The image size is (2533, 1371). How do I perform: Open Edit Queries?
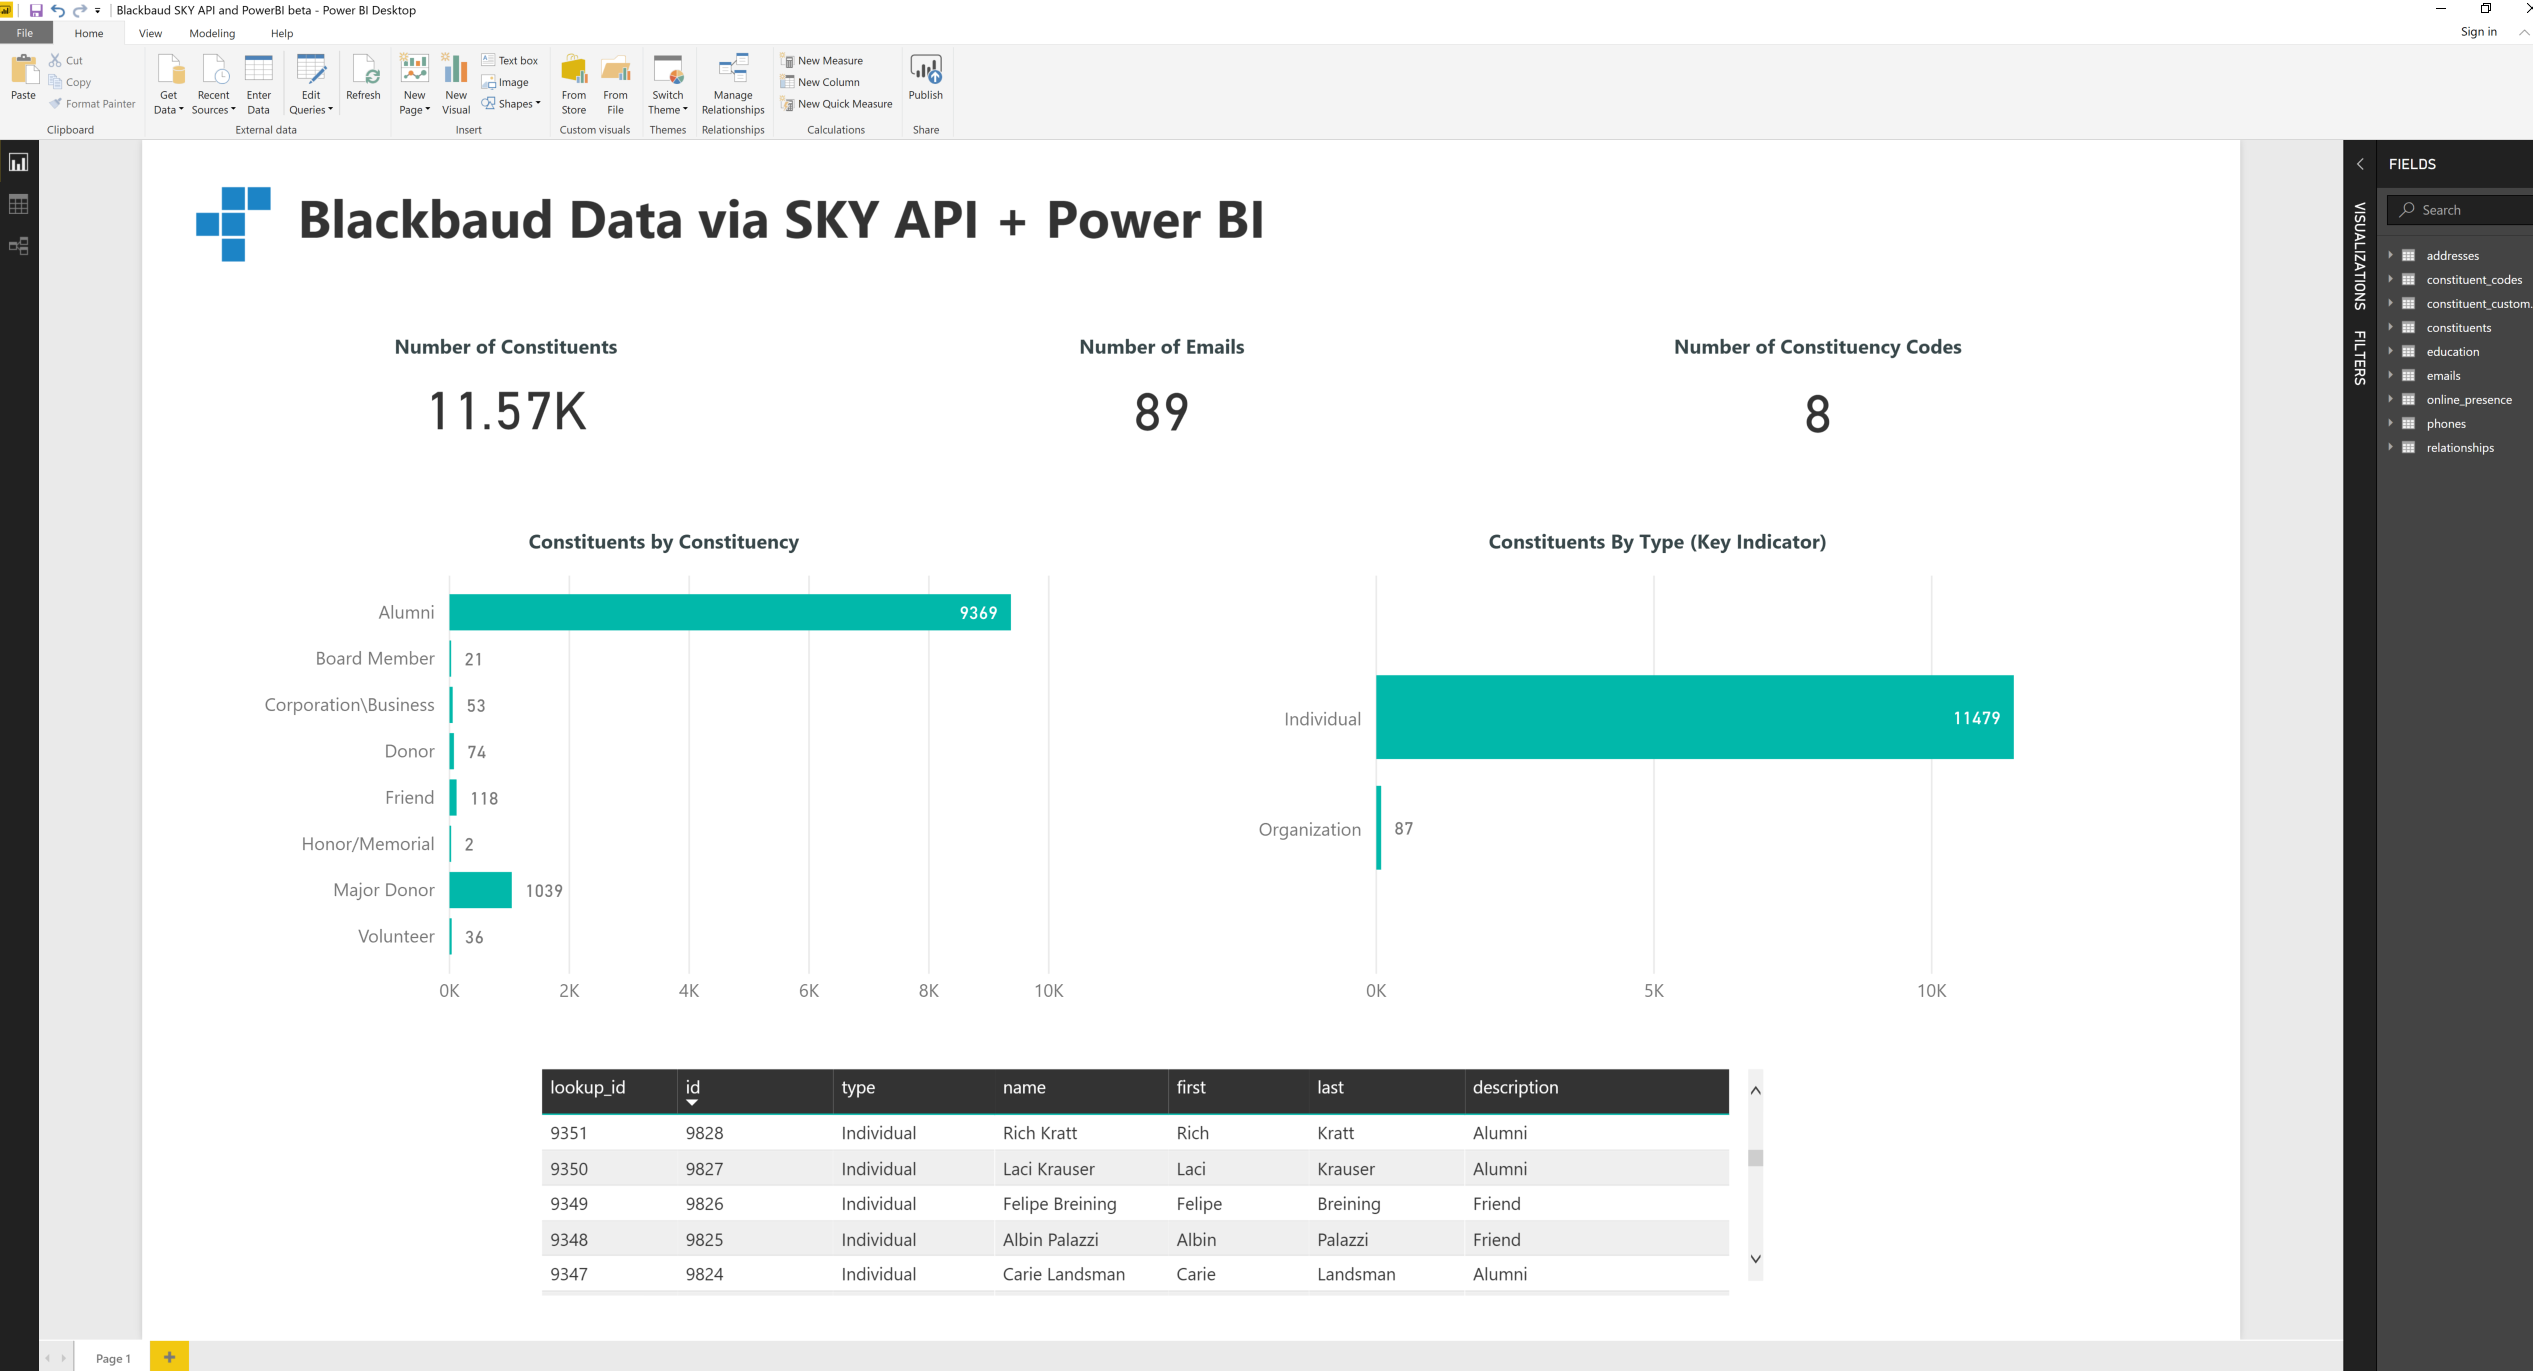311,84
